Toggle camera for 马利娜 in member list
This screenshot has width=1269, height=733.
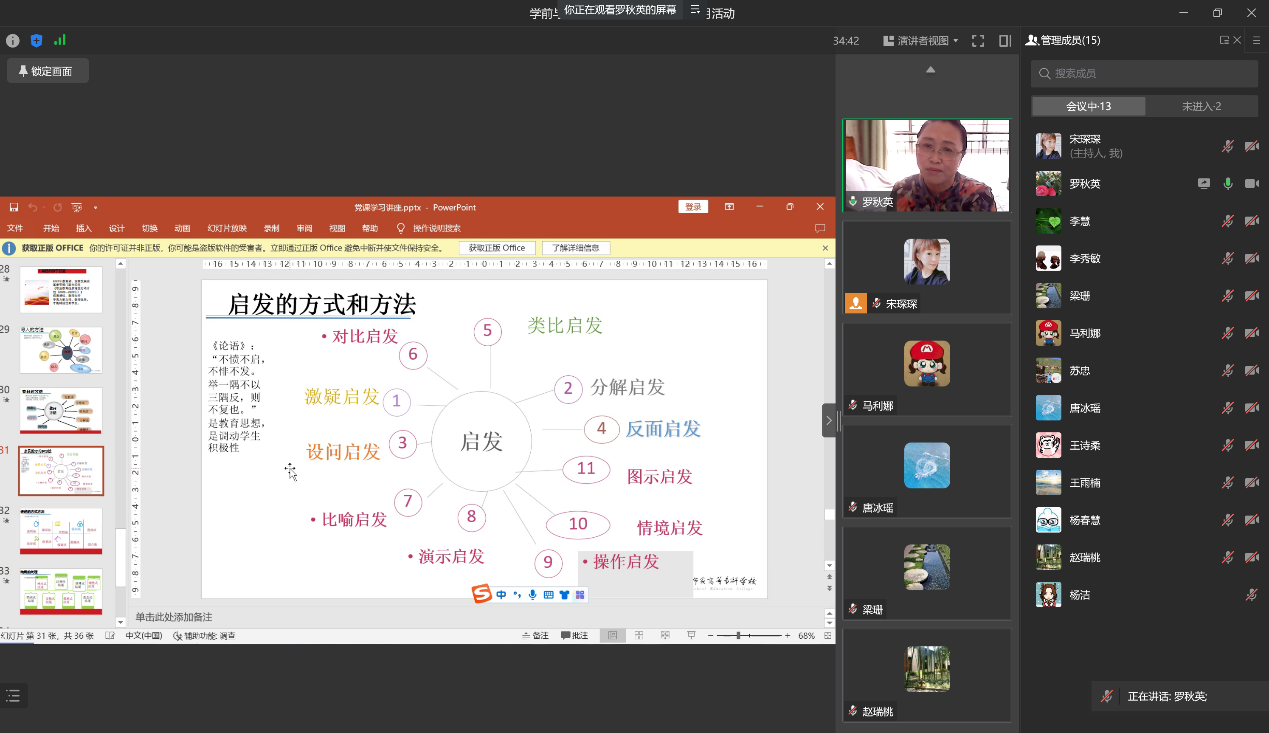(x=1251, y=333)
